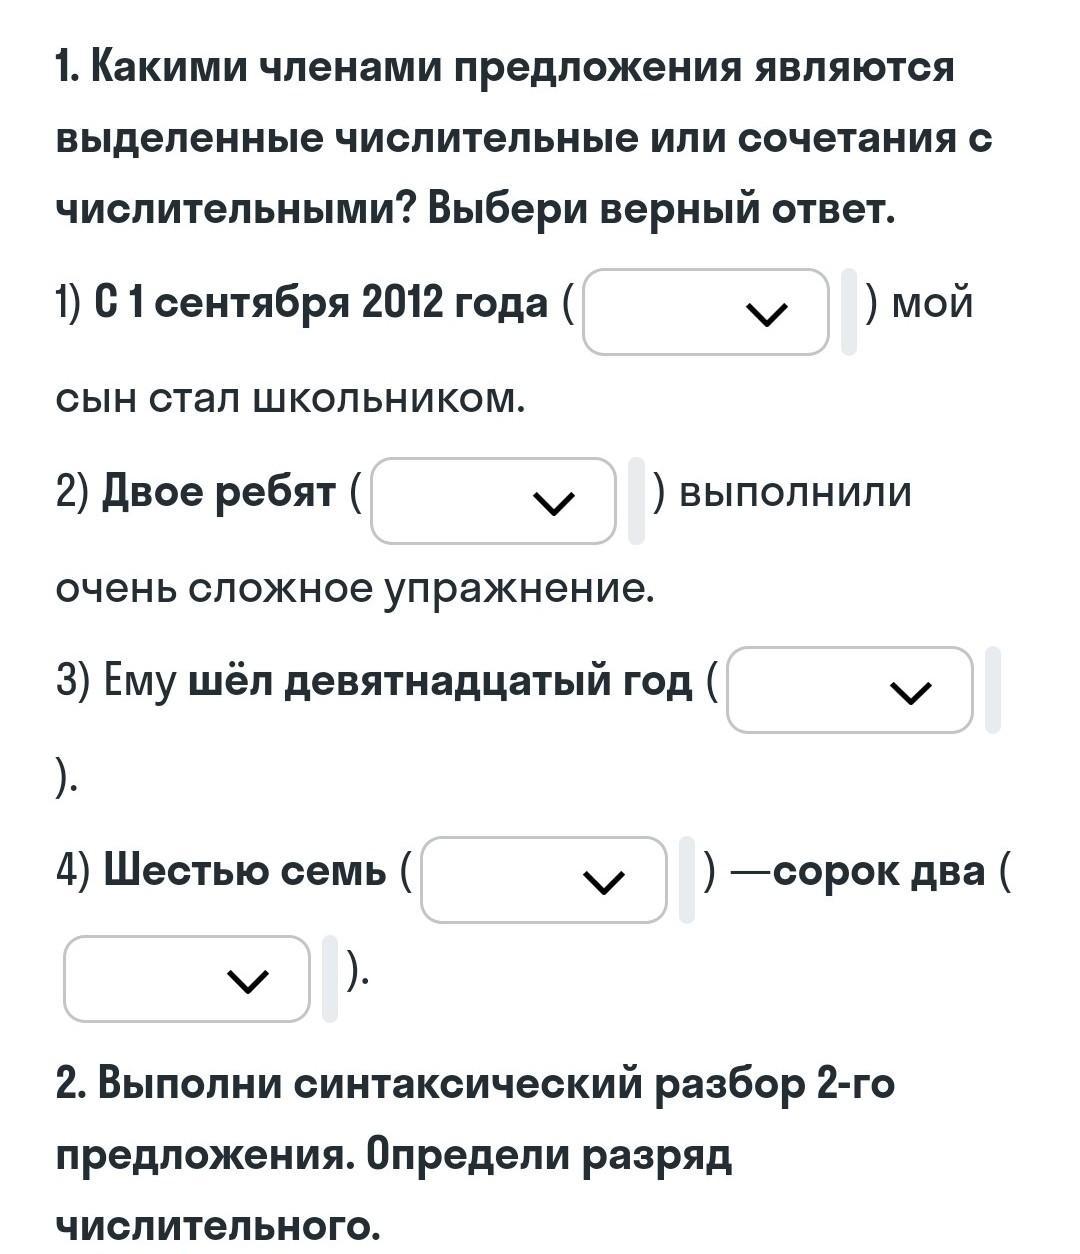Click gray bar beside first sentence's dropdown
This screenshot has height=1254, width=1080.
pyautogui.click(x=849, y=312)
